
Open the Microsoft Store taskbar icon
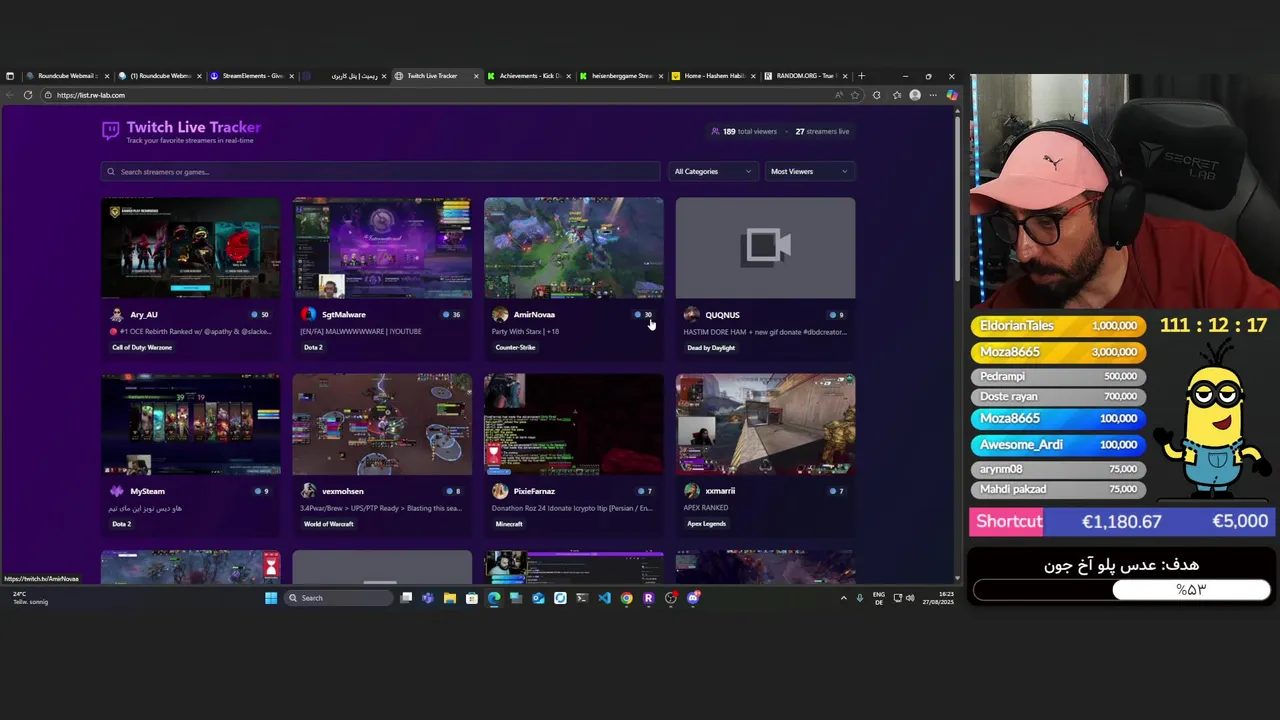(472, 598)
